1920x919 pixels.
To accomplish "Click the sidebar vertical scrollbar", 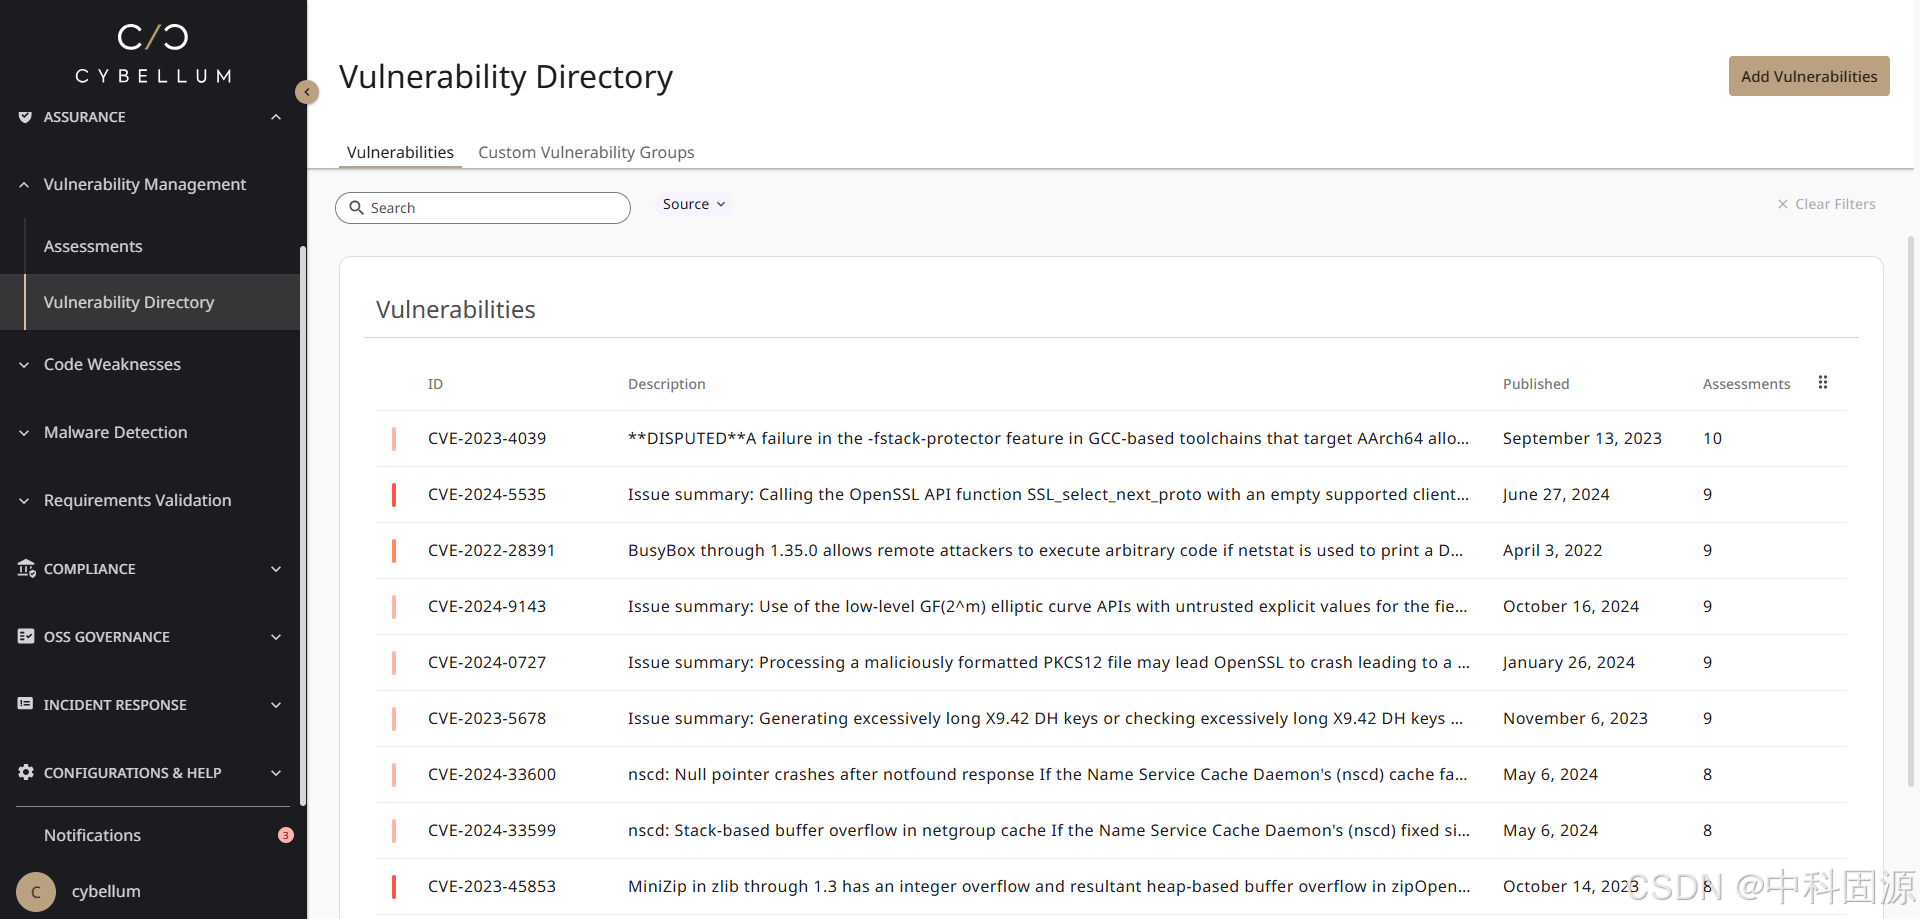I will tap(303, 525).
